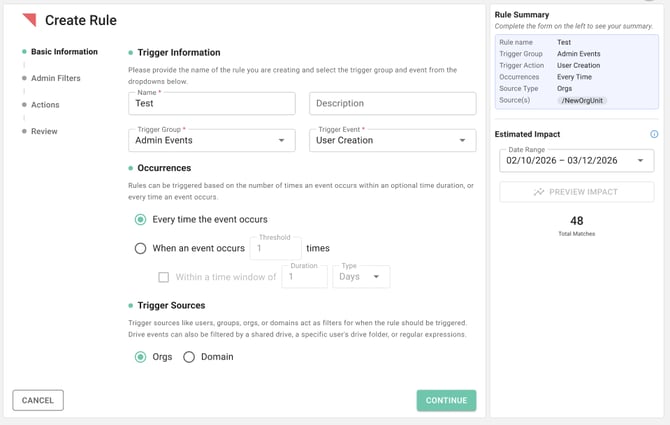Click the Preview Impact button
Viewport: 670px width, 425px height.
[576, 192]
